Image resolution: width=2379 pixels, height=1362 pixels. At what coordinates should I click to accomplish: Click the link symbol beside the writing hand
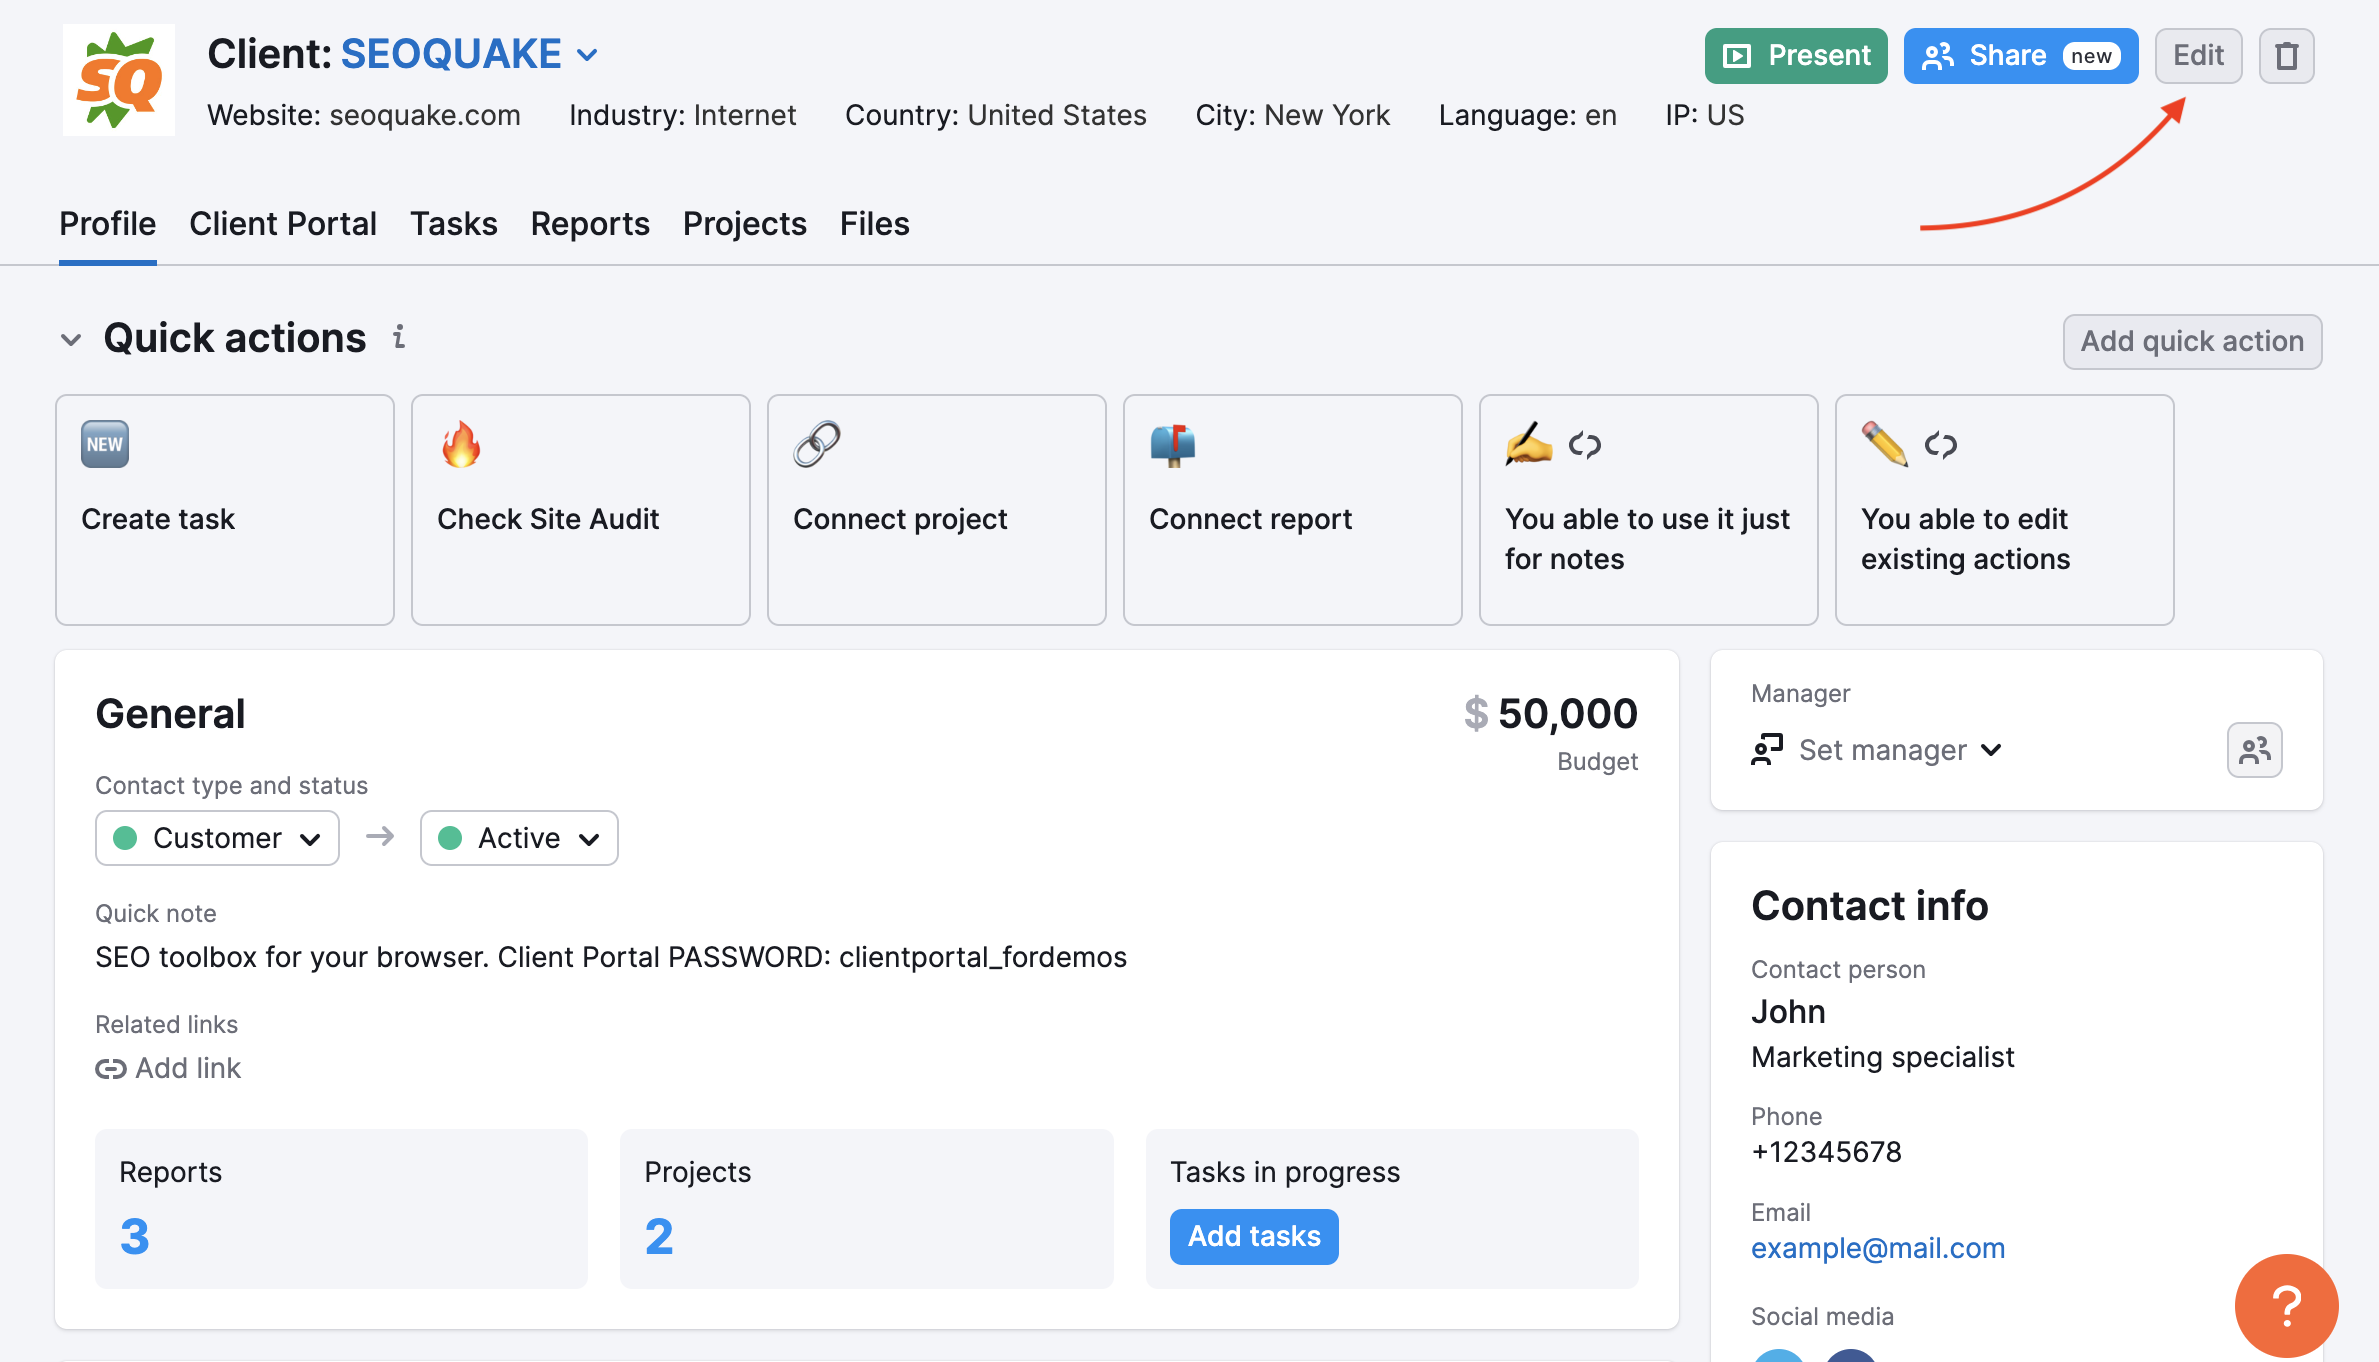(1585, 444)
